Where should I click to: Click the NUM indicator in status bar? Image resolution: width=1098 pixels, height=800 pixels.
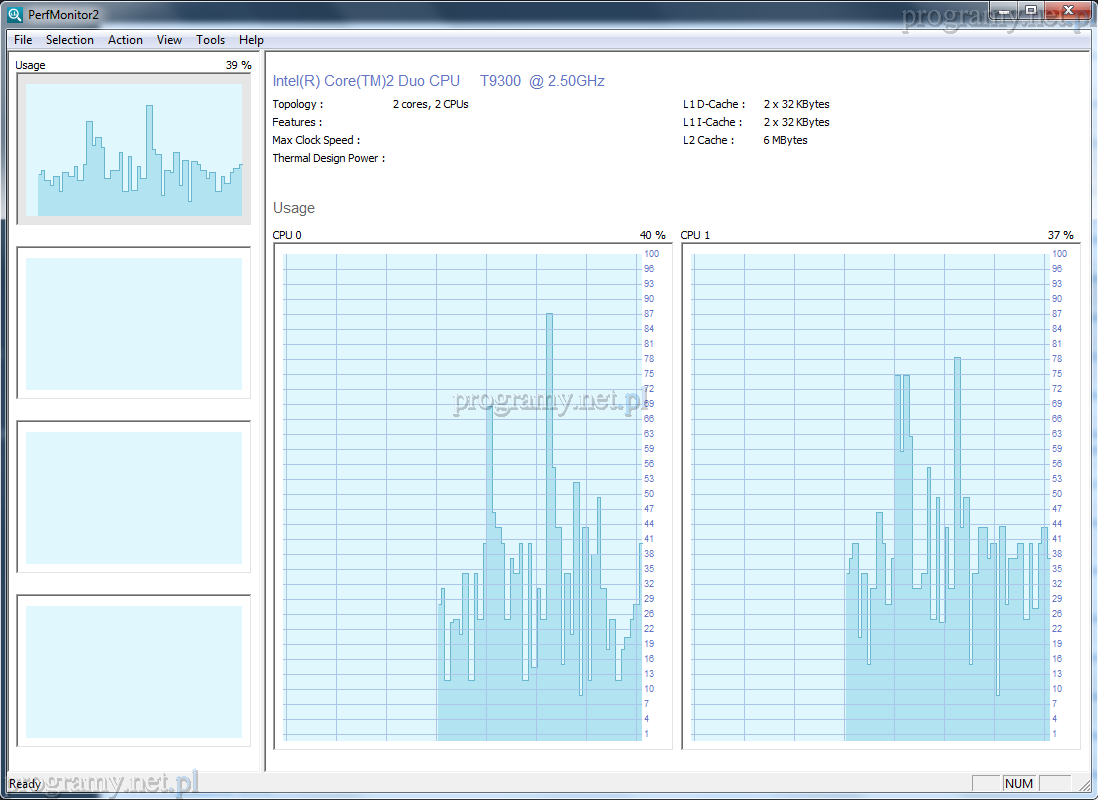pos(1019,783)
